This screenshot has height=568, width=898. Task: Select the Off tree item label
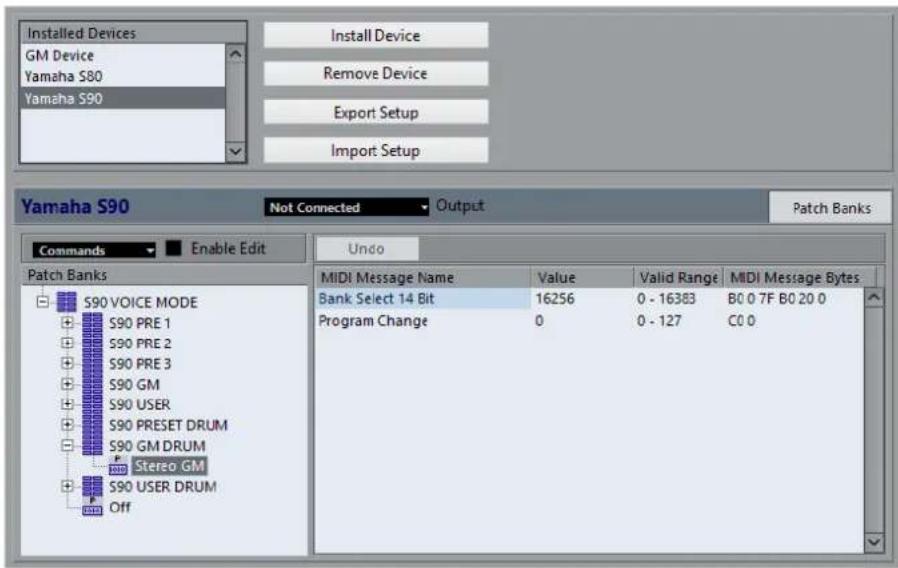[x=120, y=507]
